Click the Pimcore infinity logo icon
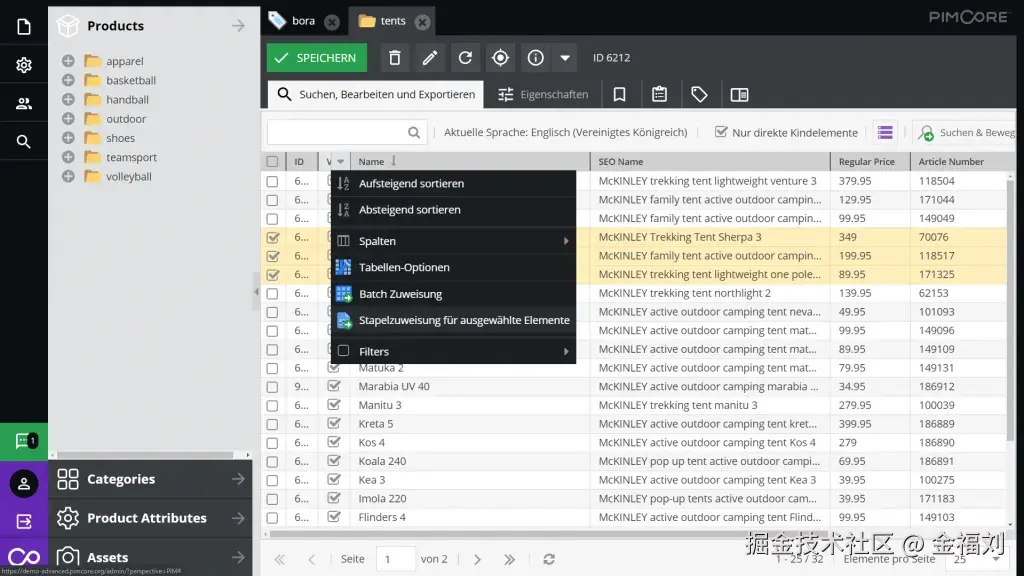Image resolution: width=1024 pixels, height=576 pixels. click(x=24, y=557)
